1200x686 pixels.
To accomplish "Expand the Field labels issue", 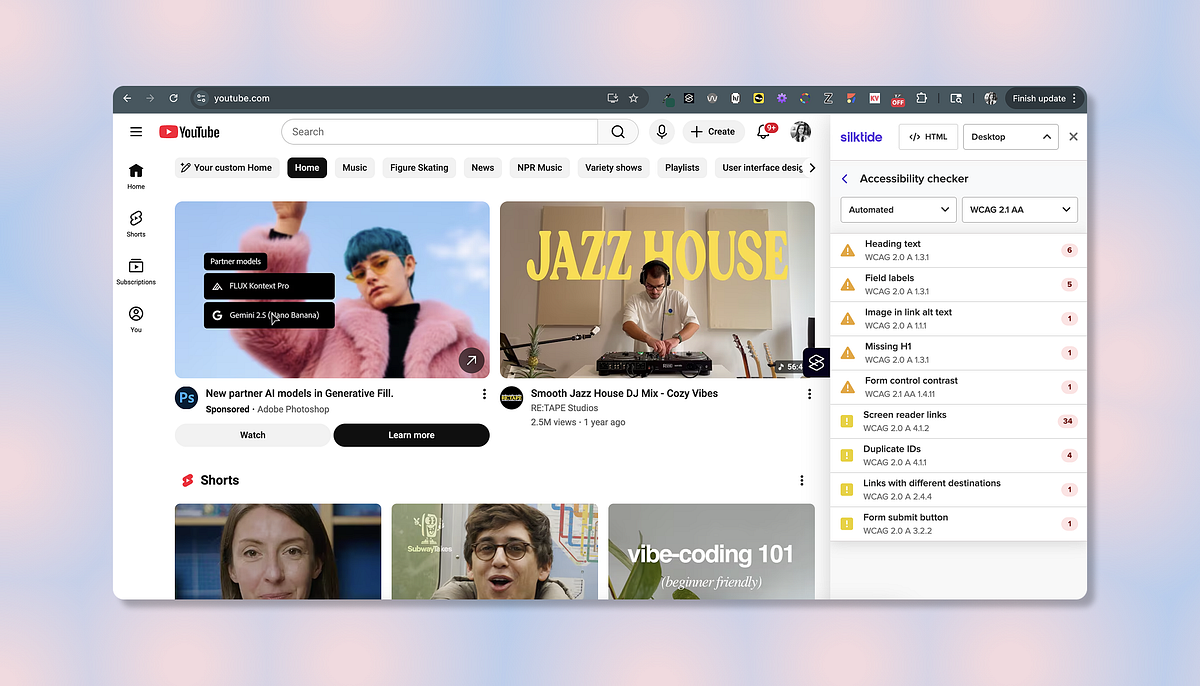I will point(958,284).
